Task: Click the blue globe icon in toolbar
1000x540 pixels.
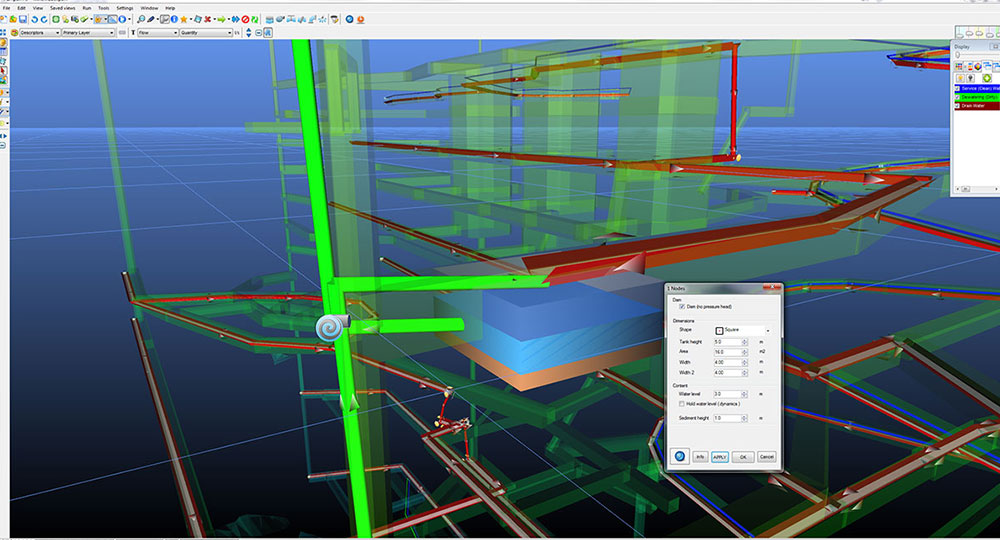Action: point(349,19)
